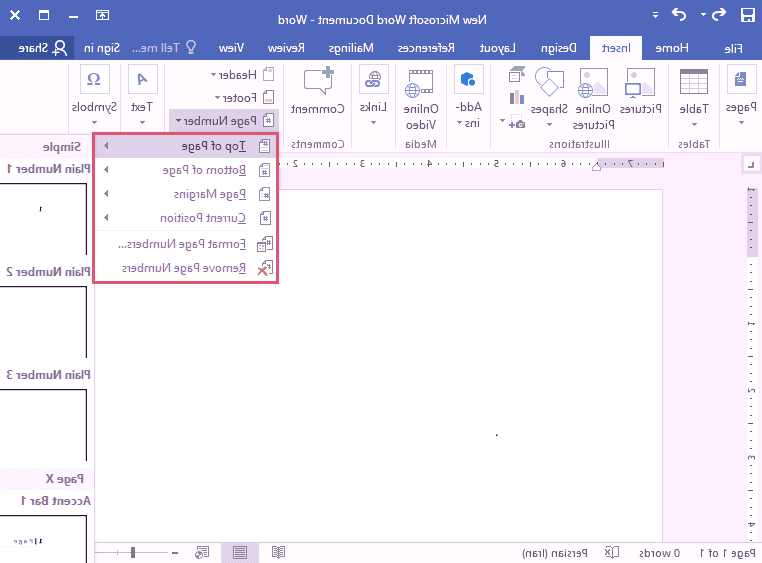The height and width of the screenshot is (563, 762).
Task: Pick the Plain Number 3 thumbnail
Action: point(44,425)
